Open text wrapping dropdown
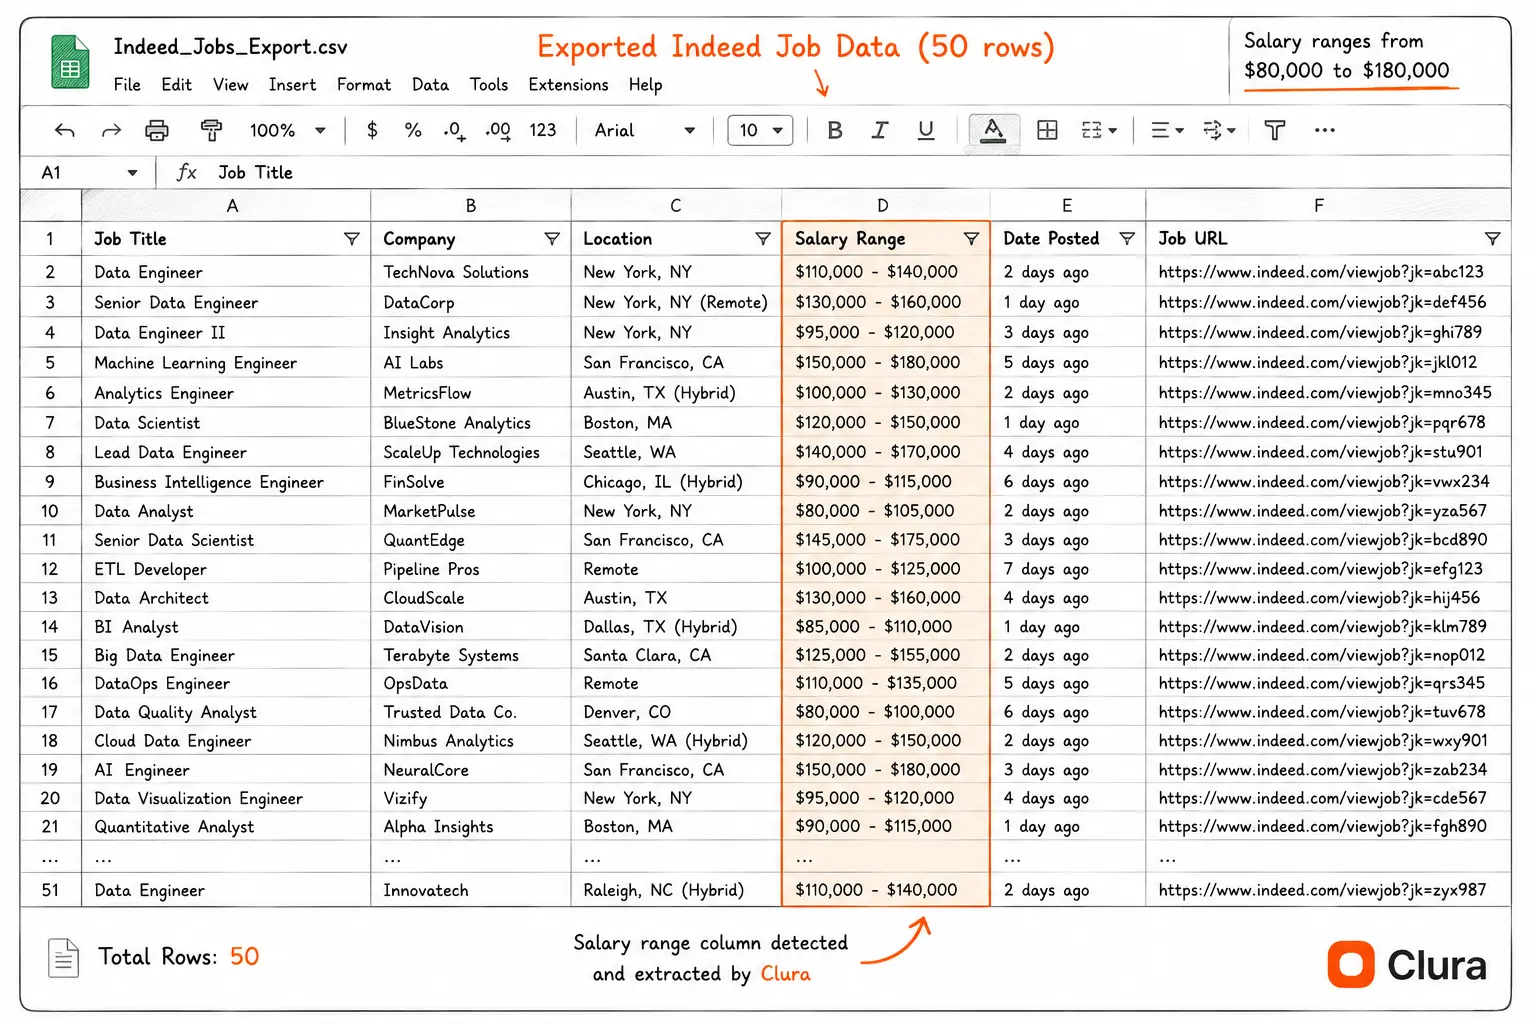Viewport: 1536px width, 1024px height. (1219, 130)
